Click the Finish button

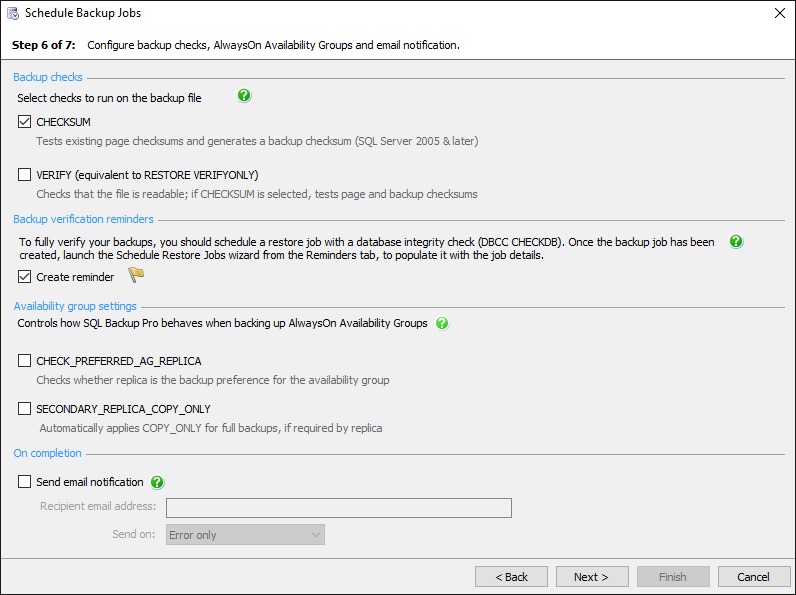tap(673, 577)
